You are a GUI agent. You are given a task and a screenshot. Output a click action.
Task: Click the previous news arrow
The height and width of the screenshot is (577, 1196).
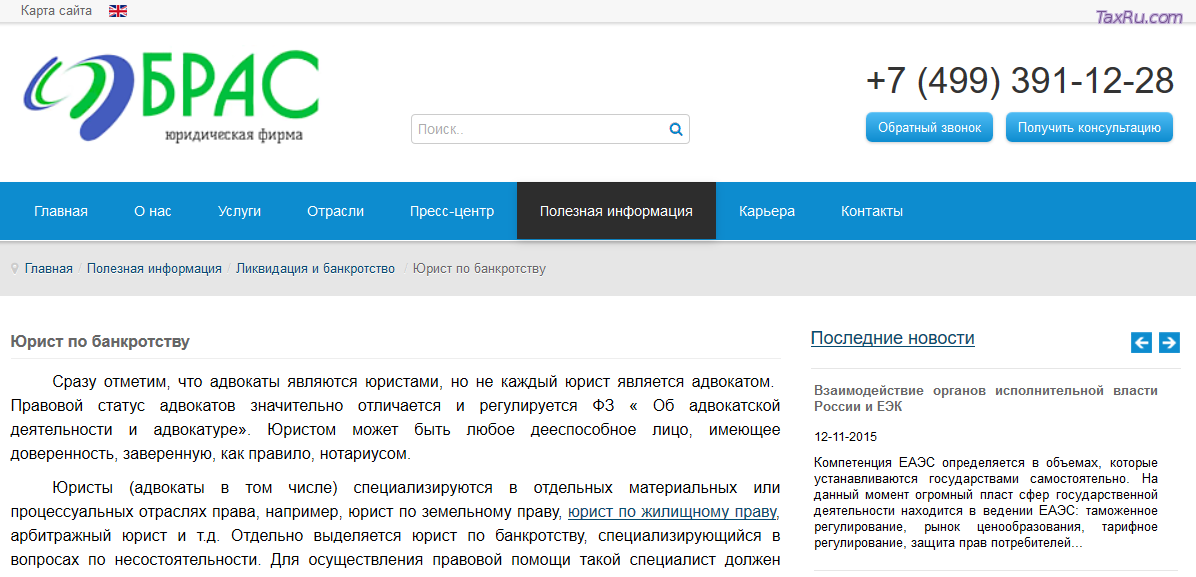[1141, 342]
